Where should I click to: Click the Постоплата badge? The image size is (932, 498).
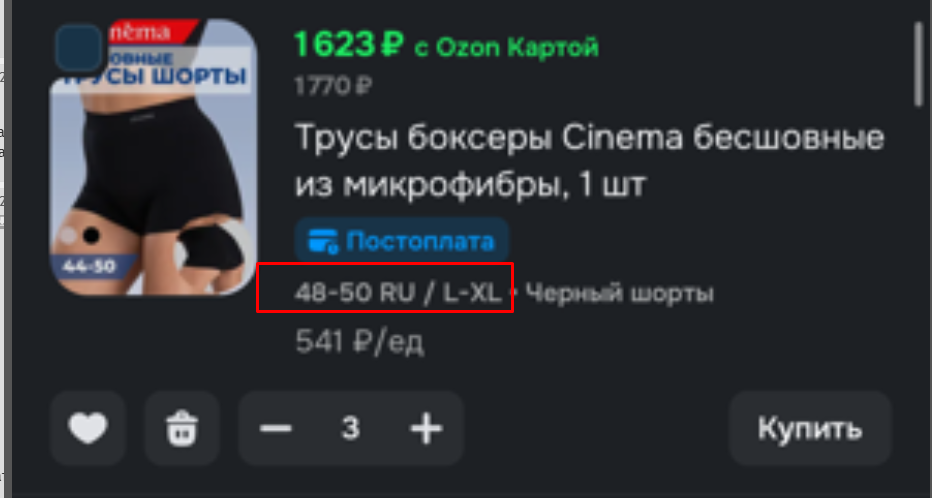(x=402, y=241)
